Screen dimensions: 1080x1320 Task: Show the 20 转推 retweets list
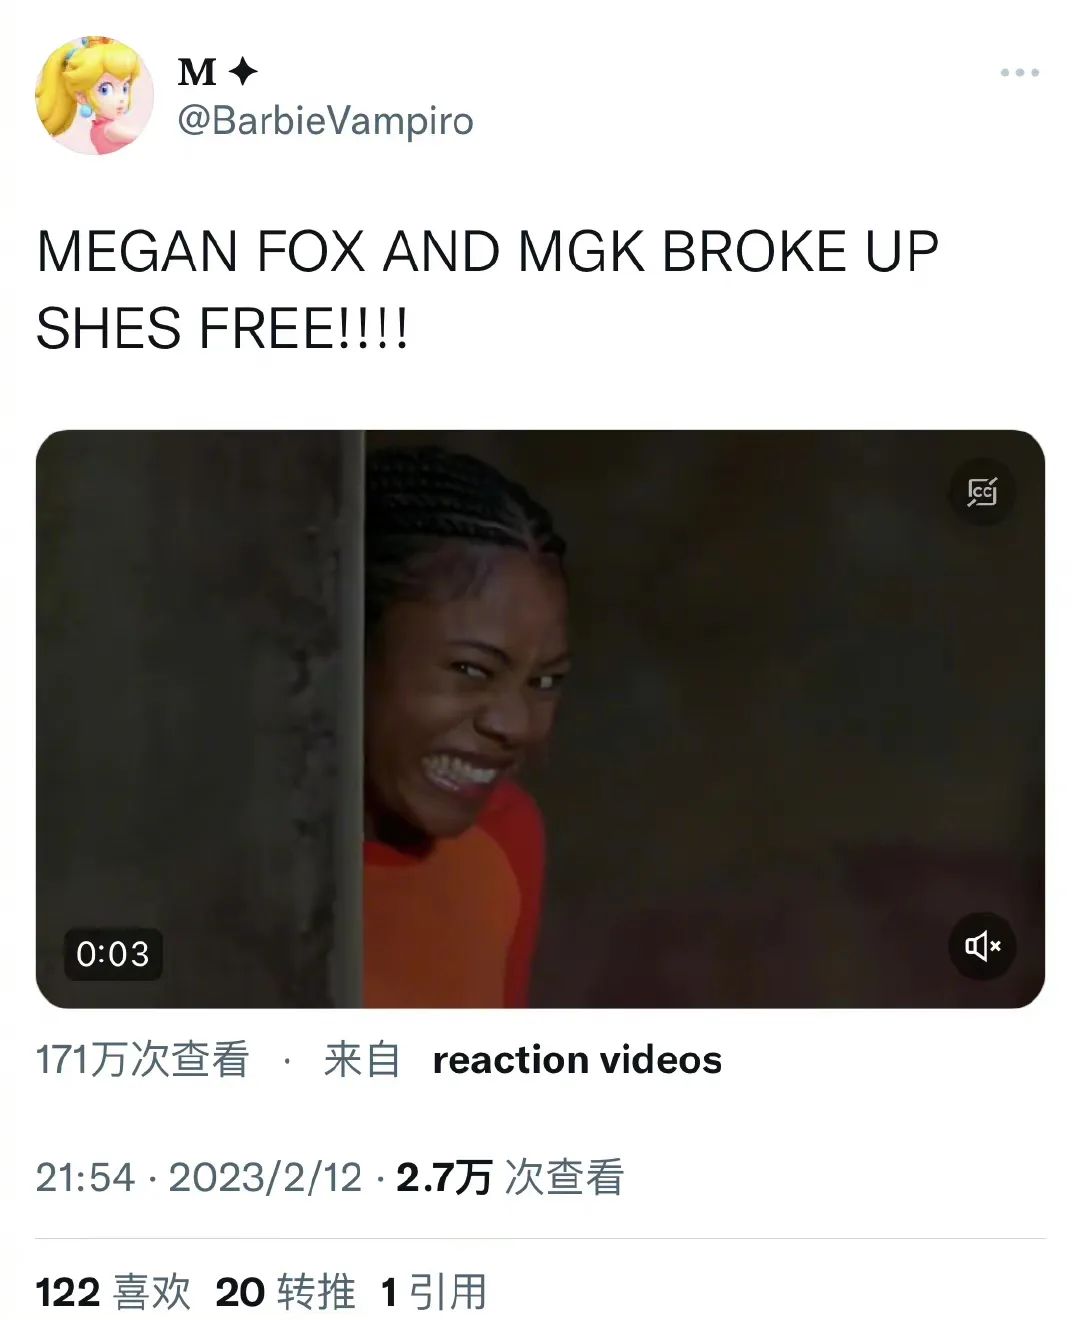[286, 1292]
